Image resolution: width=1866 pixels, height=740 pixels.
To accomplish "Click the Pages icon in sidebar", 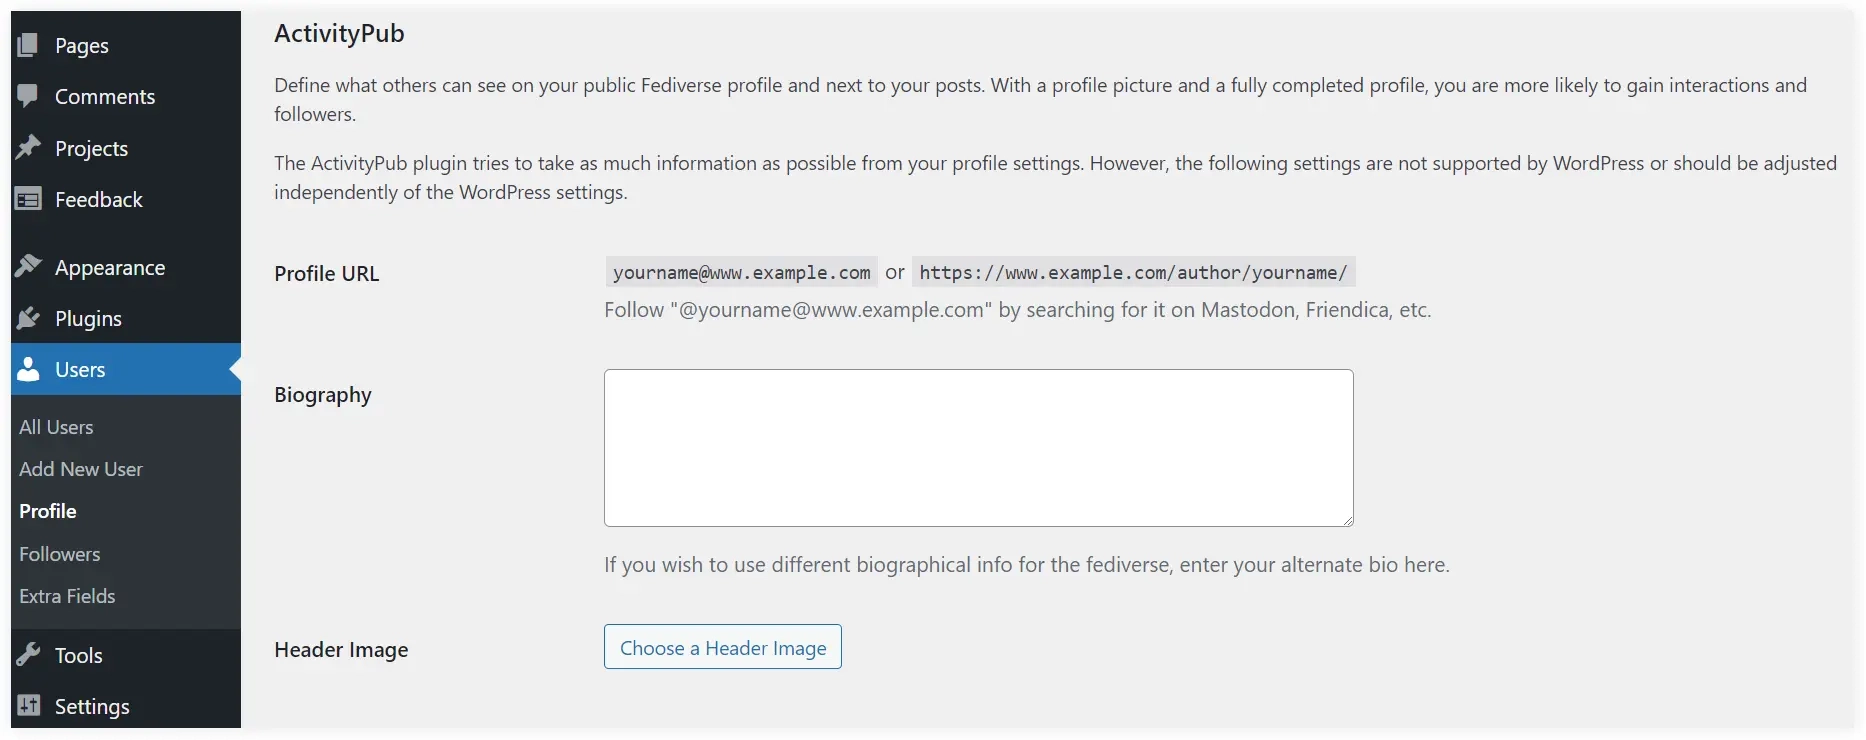I will pyautogui.click(x=28, y=45).
